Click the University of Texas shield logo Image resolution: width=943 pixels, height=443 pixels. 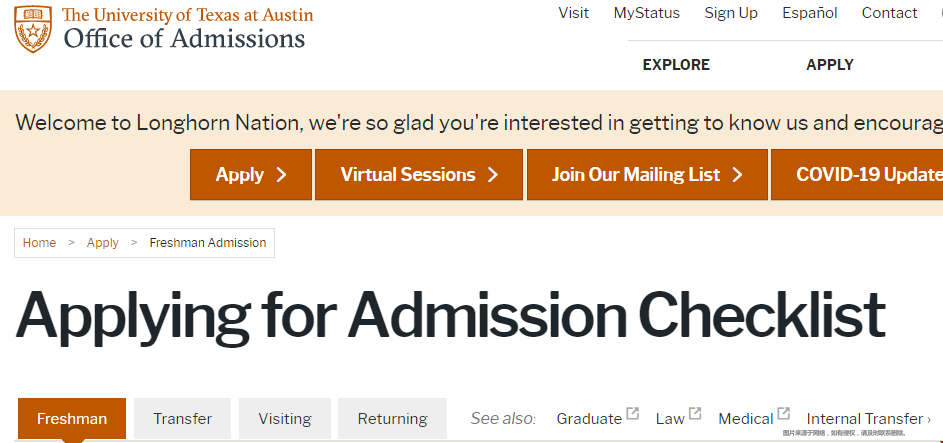(32, 29)
